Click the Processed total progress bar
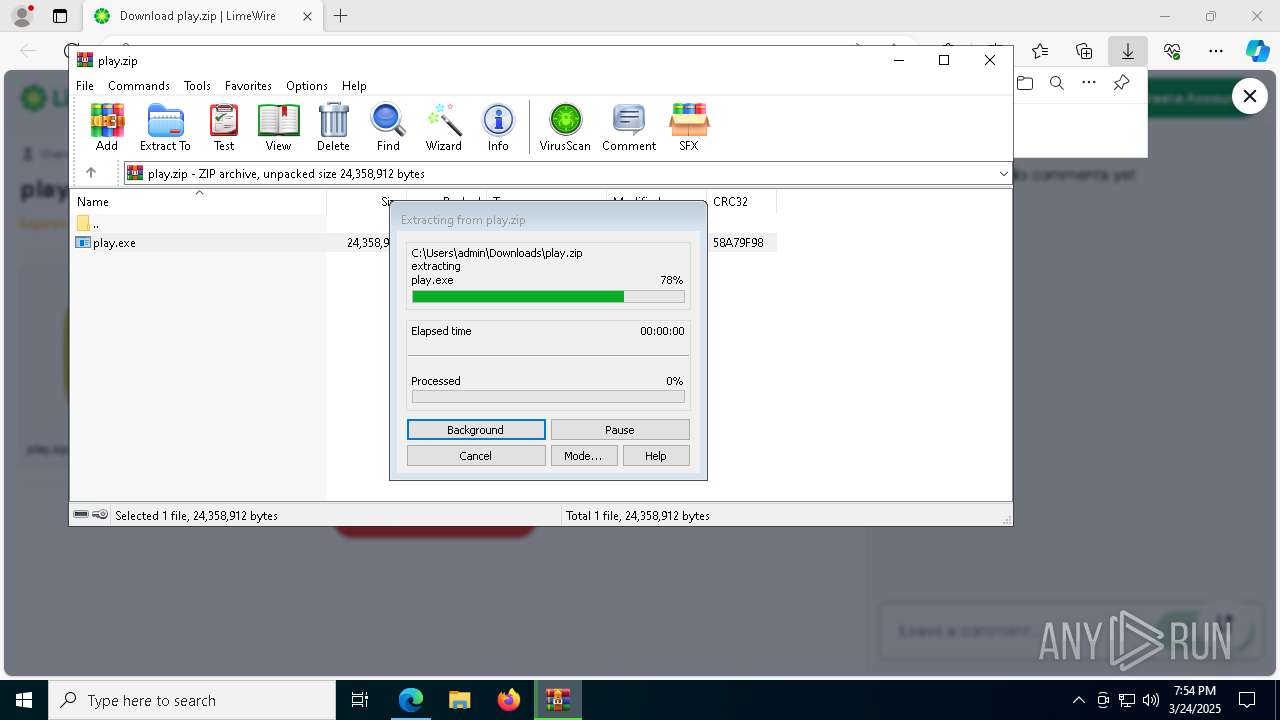 click(548, 397)
